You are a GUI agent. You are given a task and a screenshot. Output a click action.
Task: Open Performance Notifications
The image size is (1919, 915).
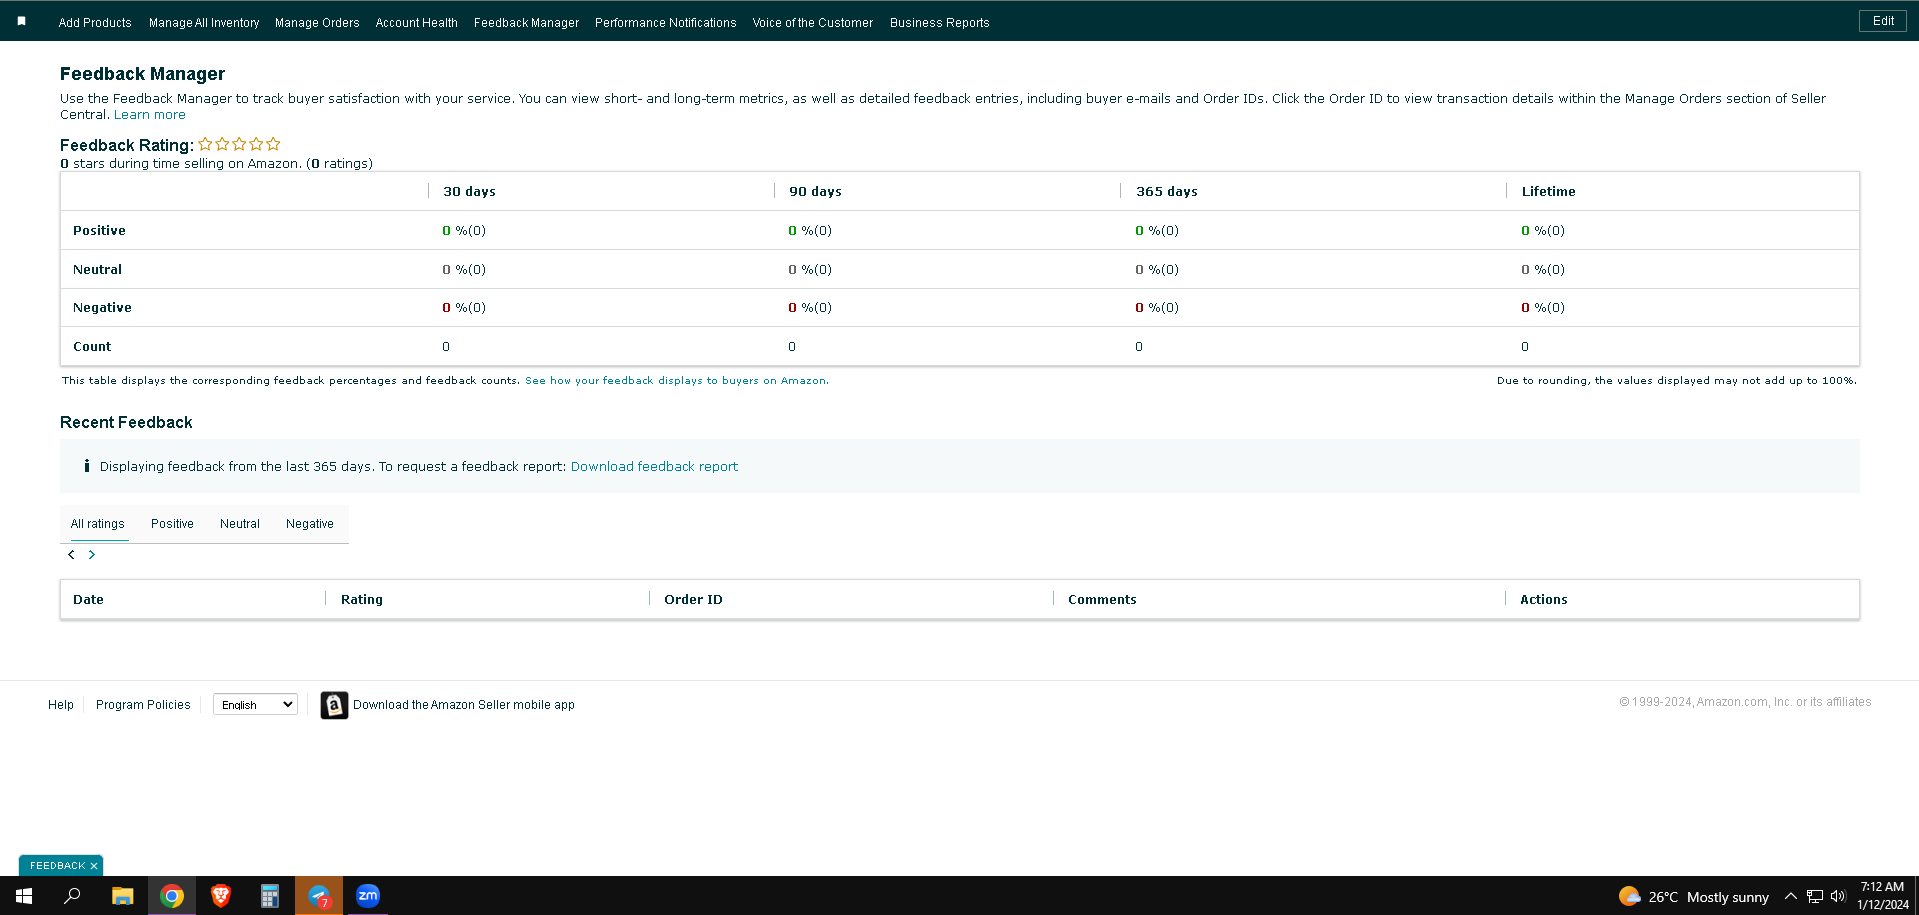[666, 23]
